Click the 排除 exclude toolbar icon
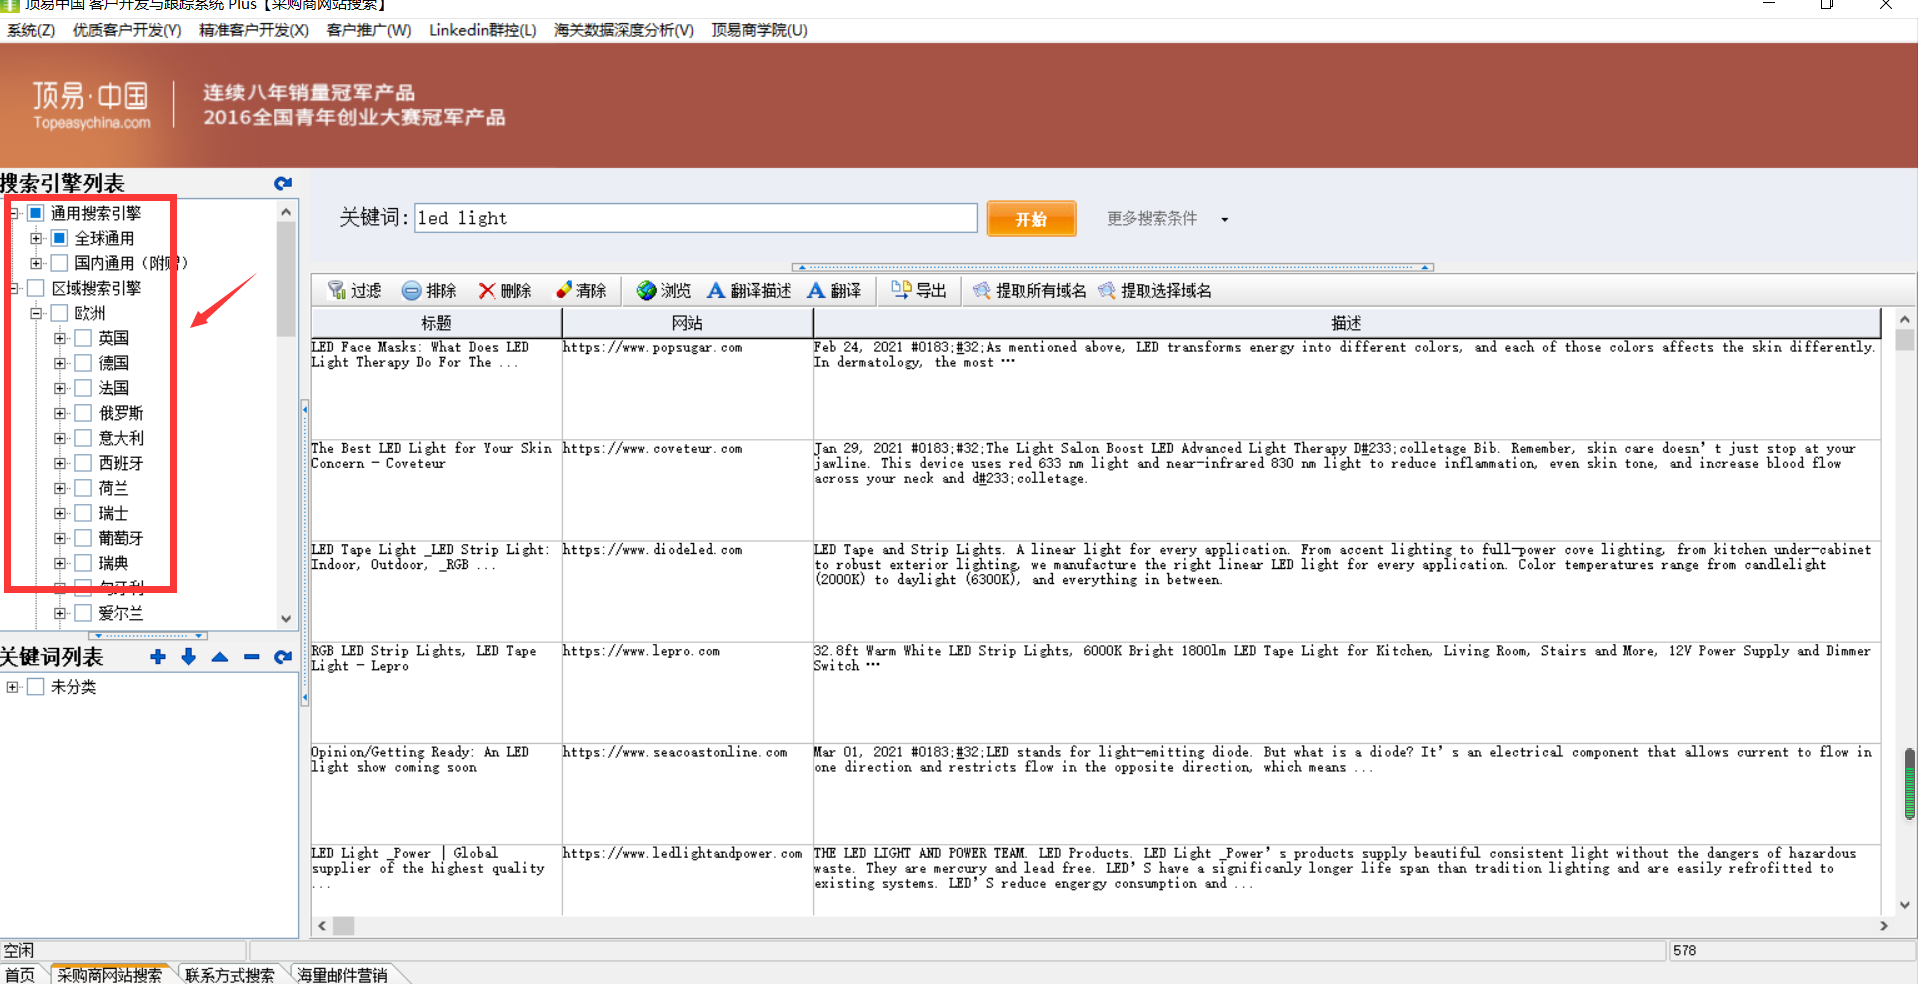The width and height of the screenshot is (1918, 984). [x=411, y=290]
